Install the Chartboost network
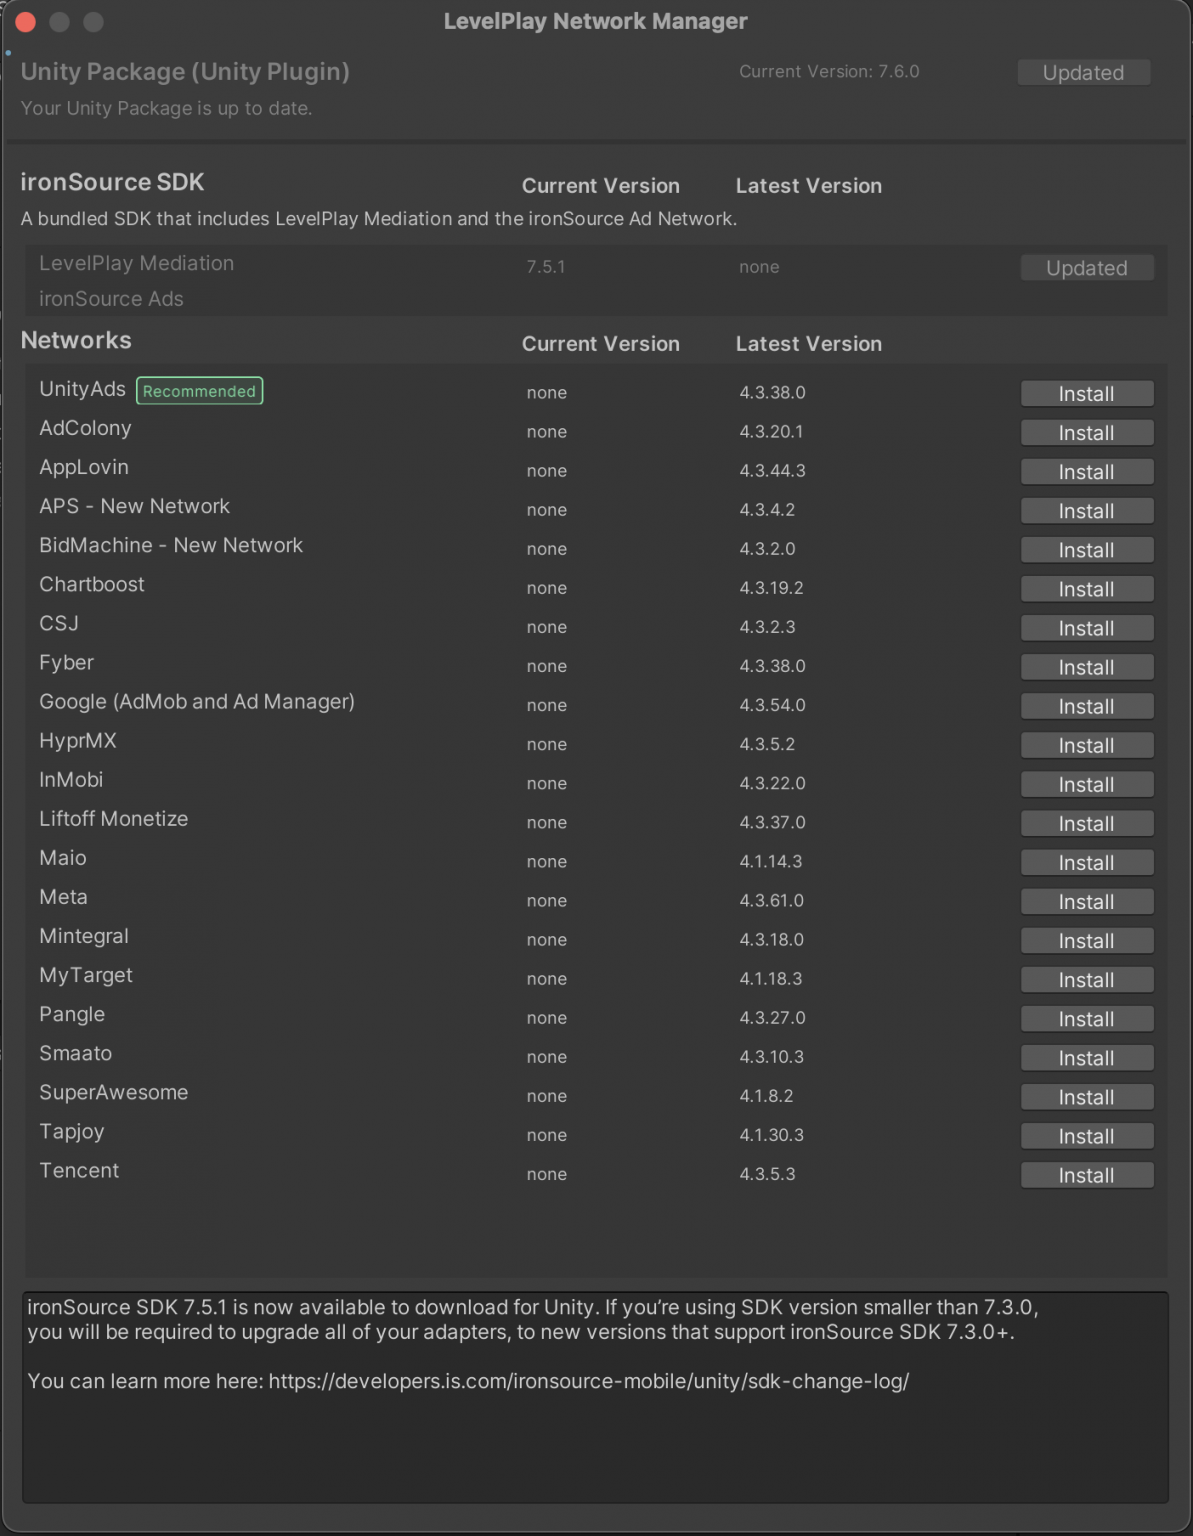Image resolution: width=1193 pixels, height=1536 pixels. (x=1086, y=588)
